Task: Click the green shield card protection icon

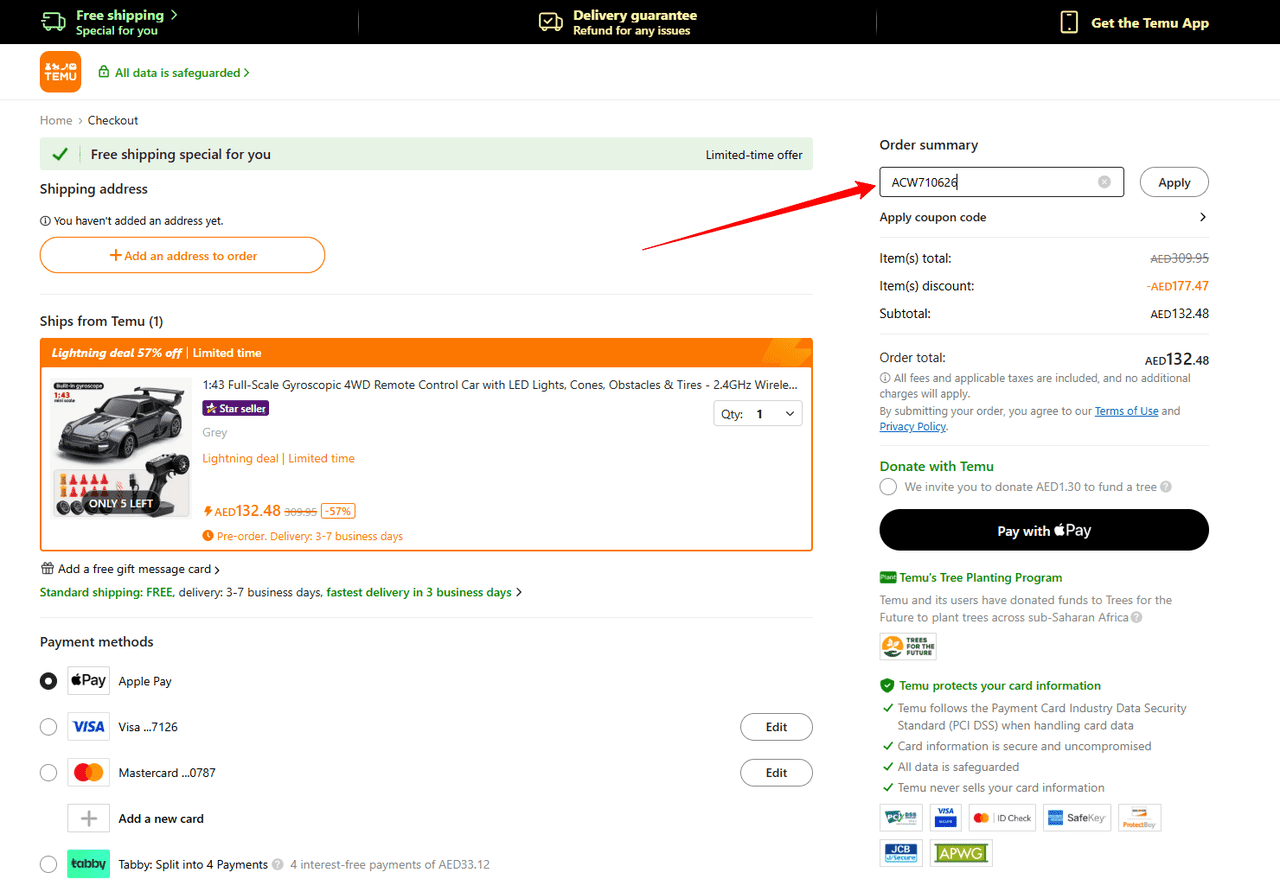Action: [x=887, y=686]
